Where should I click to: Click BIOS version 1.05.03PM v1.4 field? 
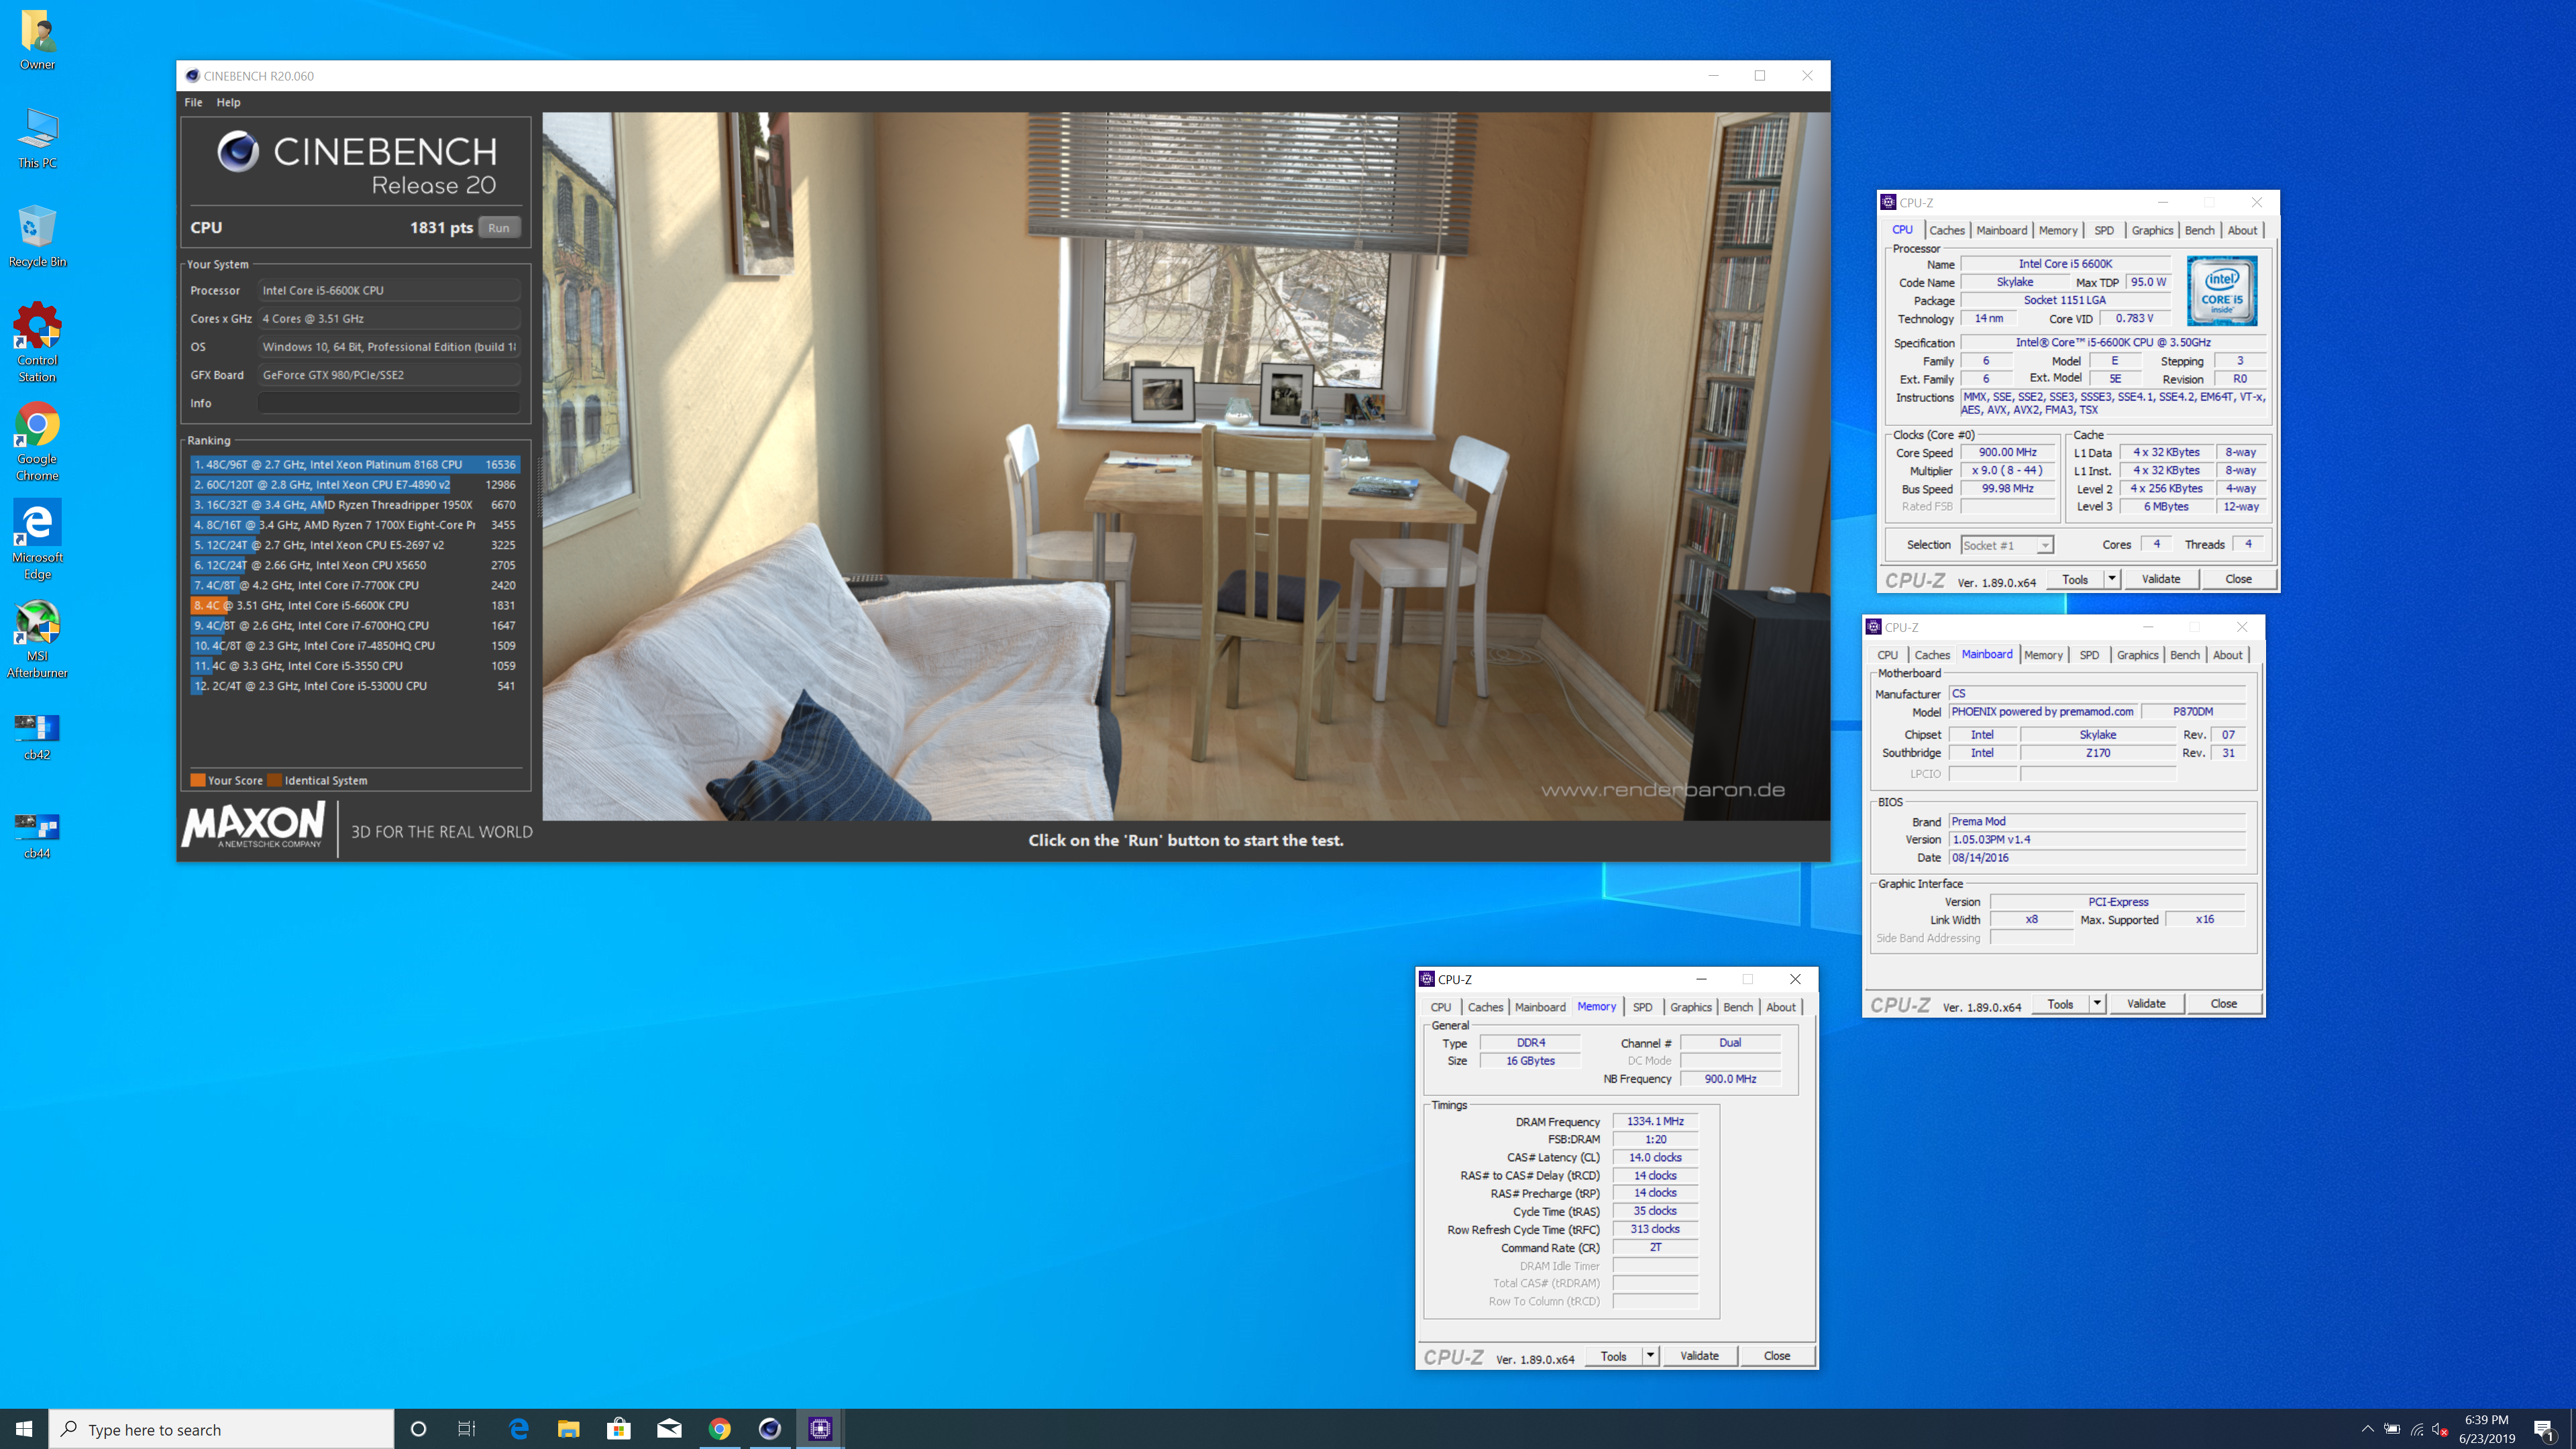2097,839
